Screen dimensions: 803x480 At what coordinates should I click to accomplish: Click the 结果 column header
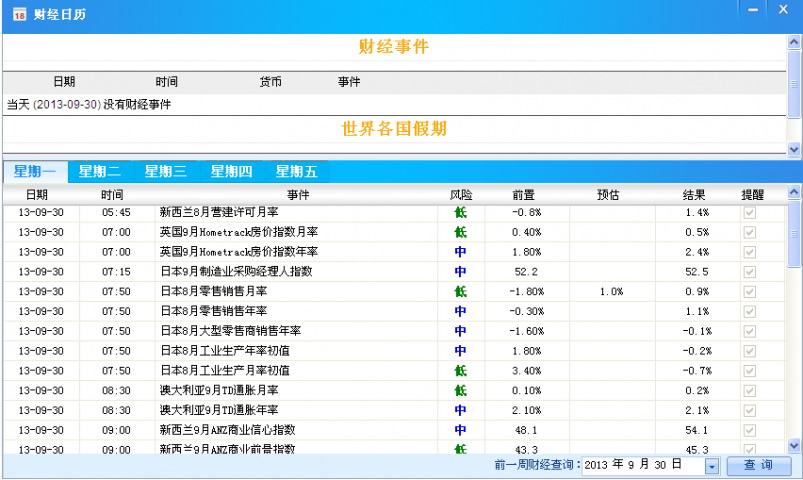coord(695,194)
